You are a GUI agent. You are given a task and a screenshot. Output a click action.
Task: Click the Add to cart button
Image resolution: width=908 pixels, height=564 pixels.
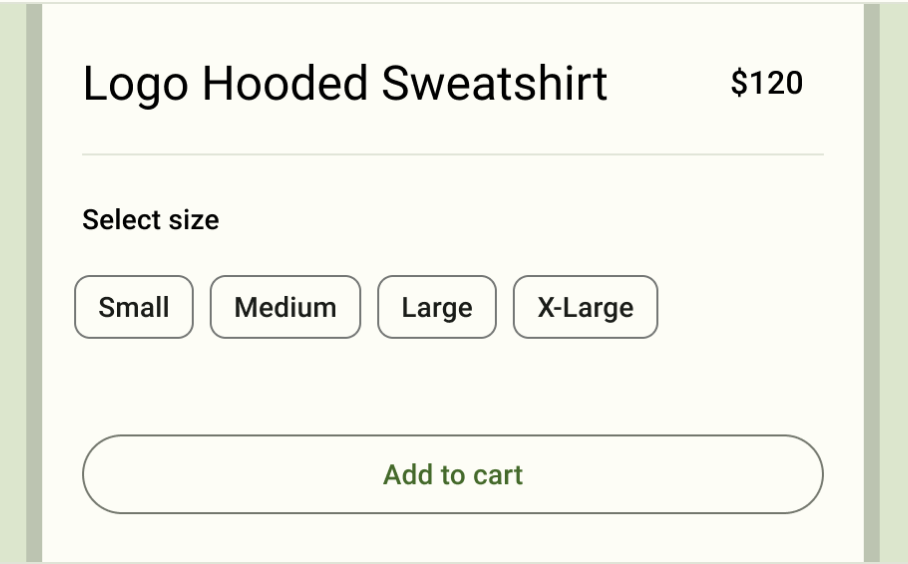(x=453, y=474)
